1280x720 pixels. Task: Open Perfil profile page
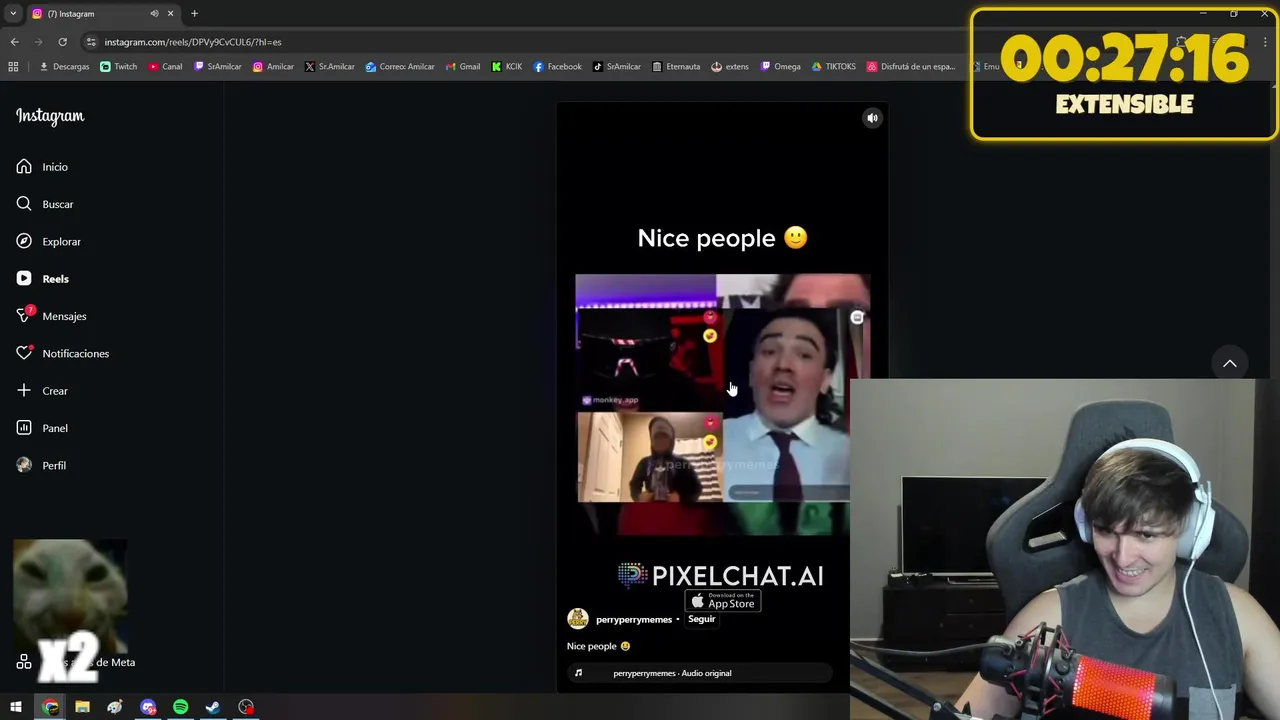(41, 465)
